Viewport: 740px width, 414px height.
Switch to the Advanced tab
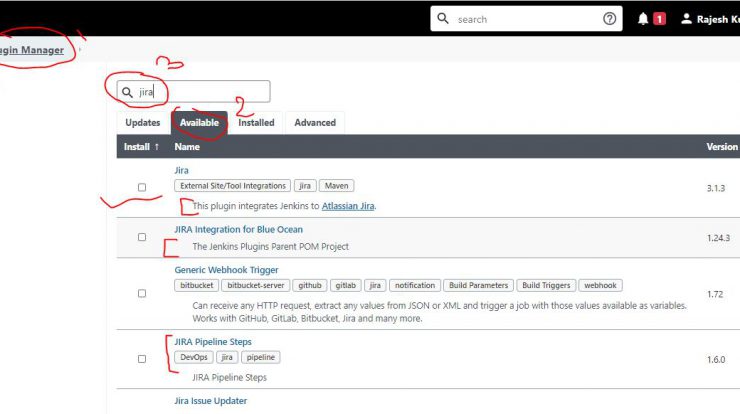[315, 123]
